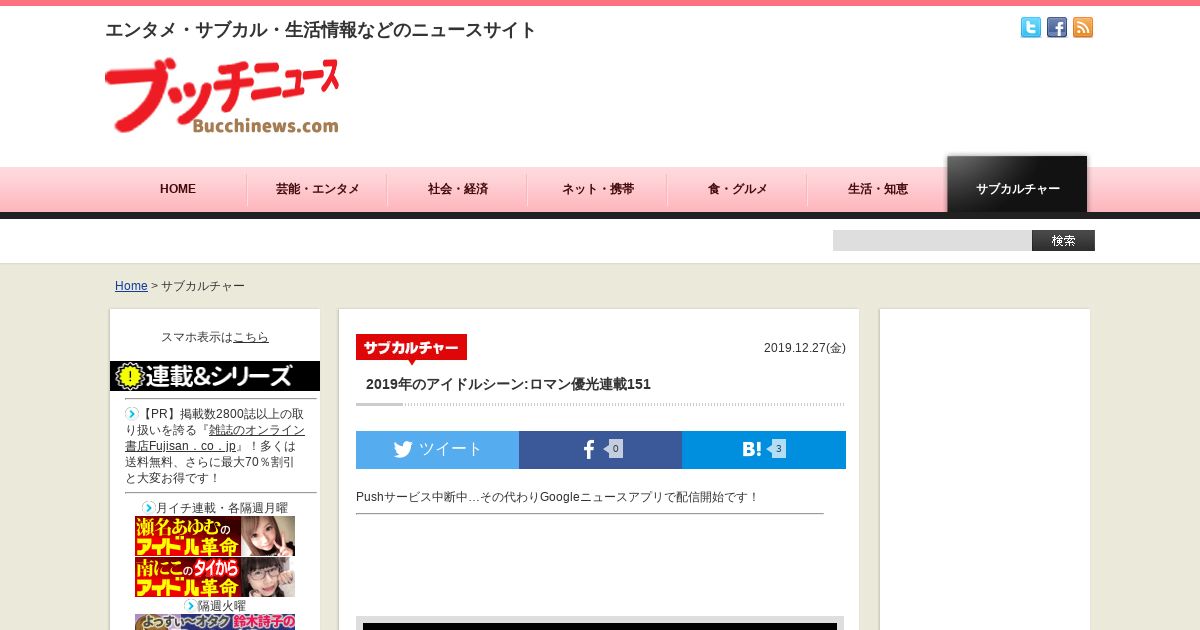Click the PR arrow bullet icon
This screenshot has width=1200, height=630.
pos(131,413)
